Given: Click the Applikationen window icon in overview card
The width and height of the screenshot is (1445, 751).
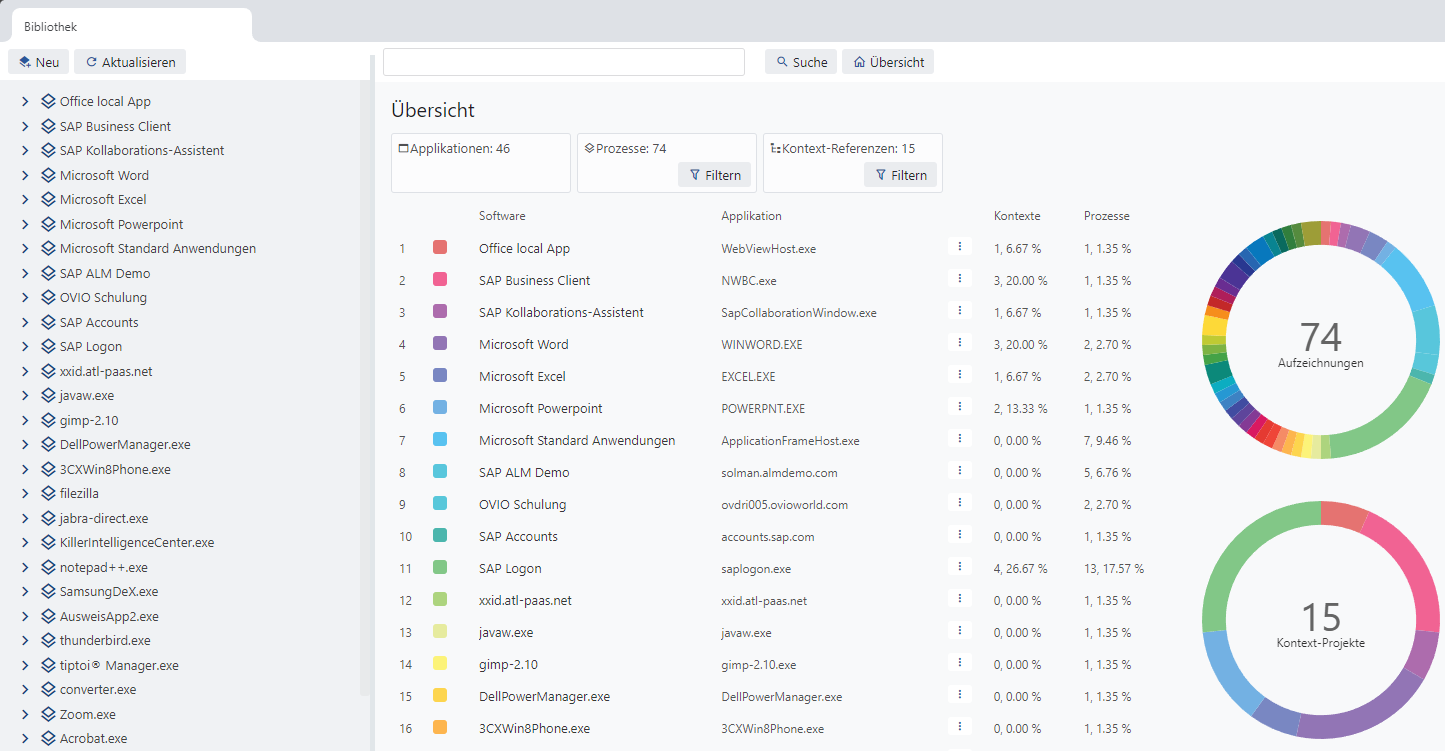Looking at the screenshot, I should click(x=404, y=149).
